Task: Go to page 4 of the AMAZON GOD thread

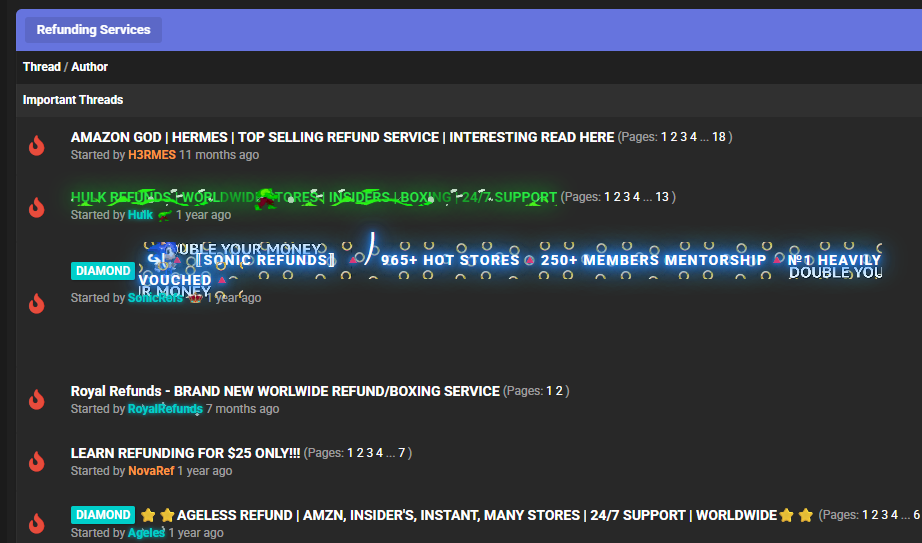Action: (x=693, y=137)
